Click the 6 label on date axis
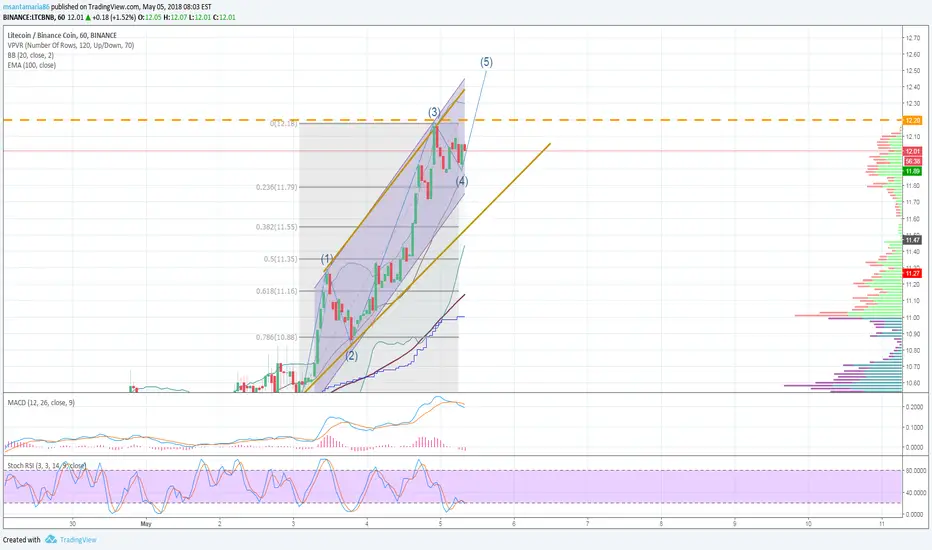The width and height of the screenshot is (932, 550). [x=514, y=524]
